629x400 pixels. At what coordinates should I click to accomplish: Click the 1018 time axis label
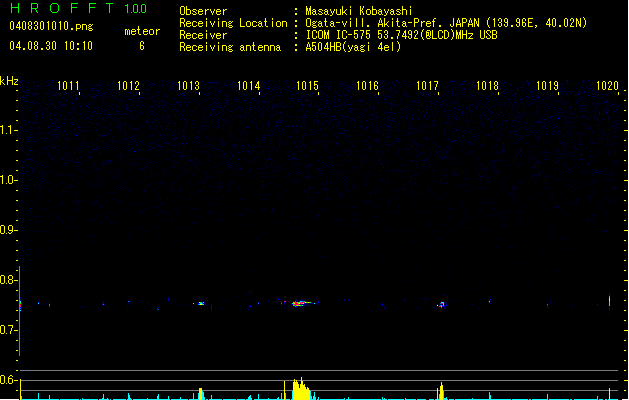[x=487, y=86]
